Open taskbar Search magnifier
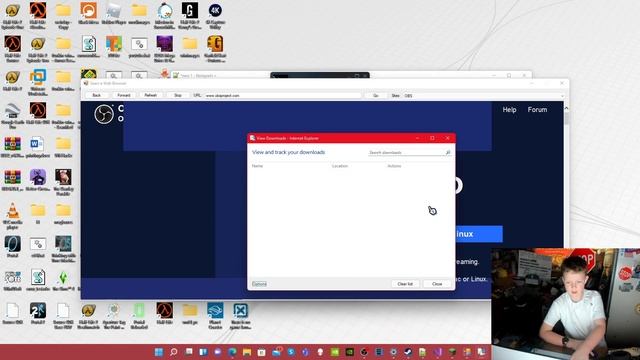640x360 pixels. click(173, 352)
